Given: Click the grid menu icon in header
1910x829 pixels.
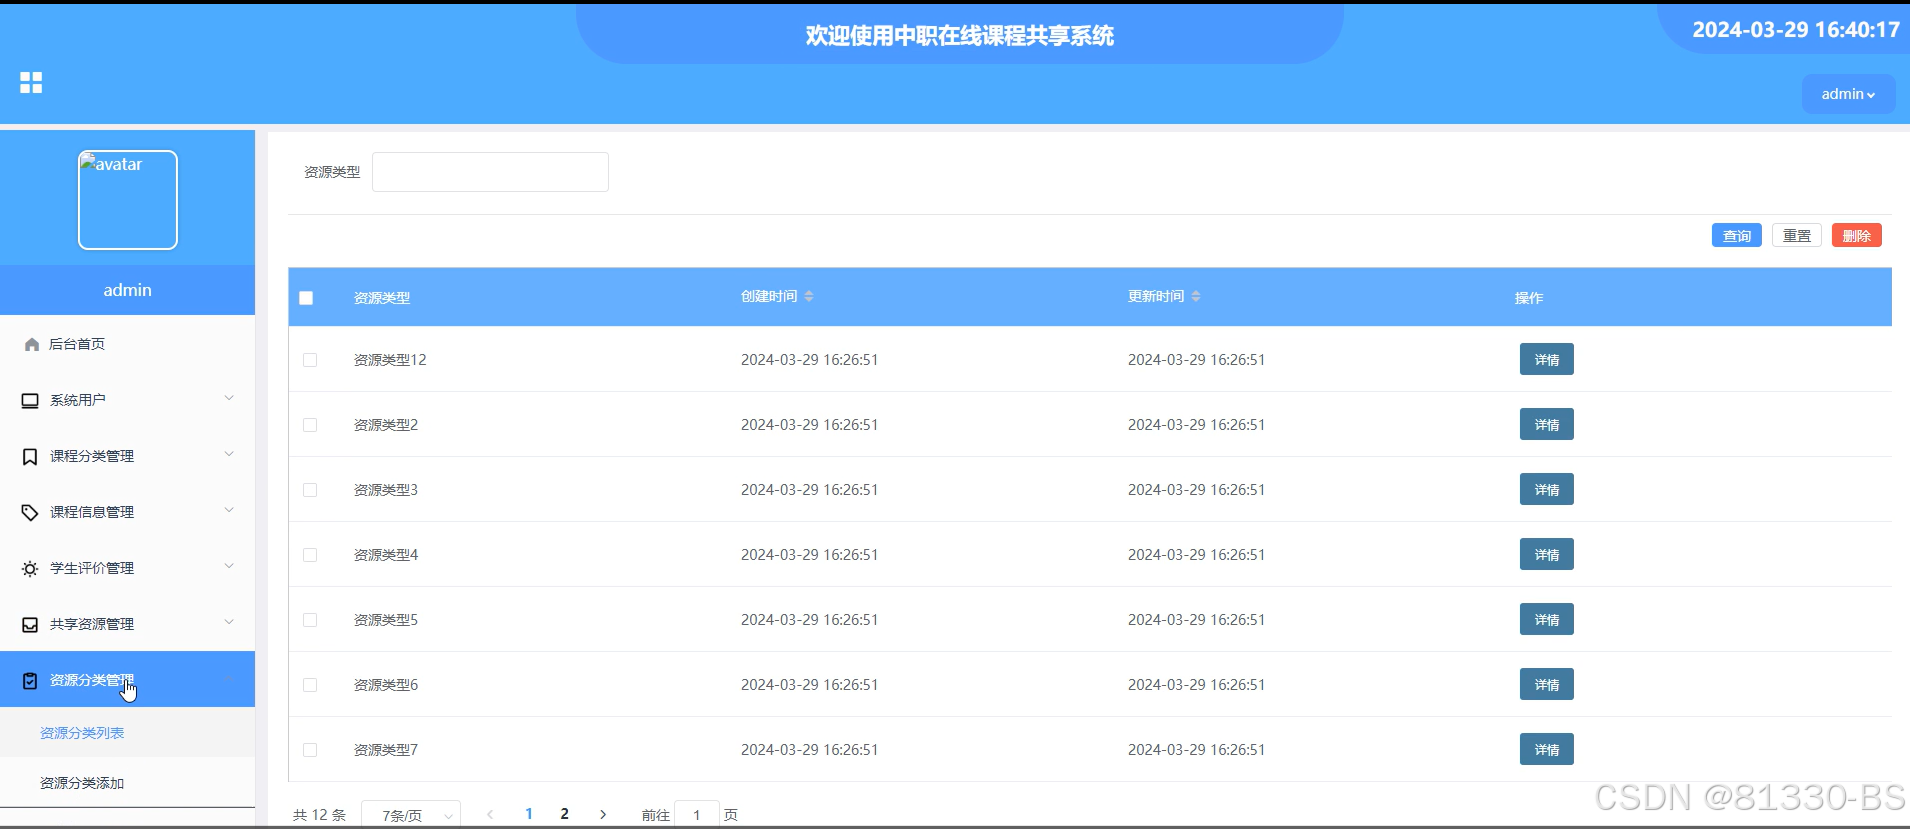Looking at the screenshot, I should [x=31, y=83].
